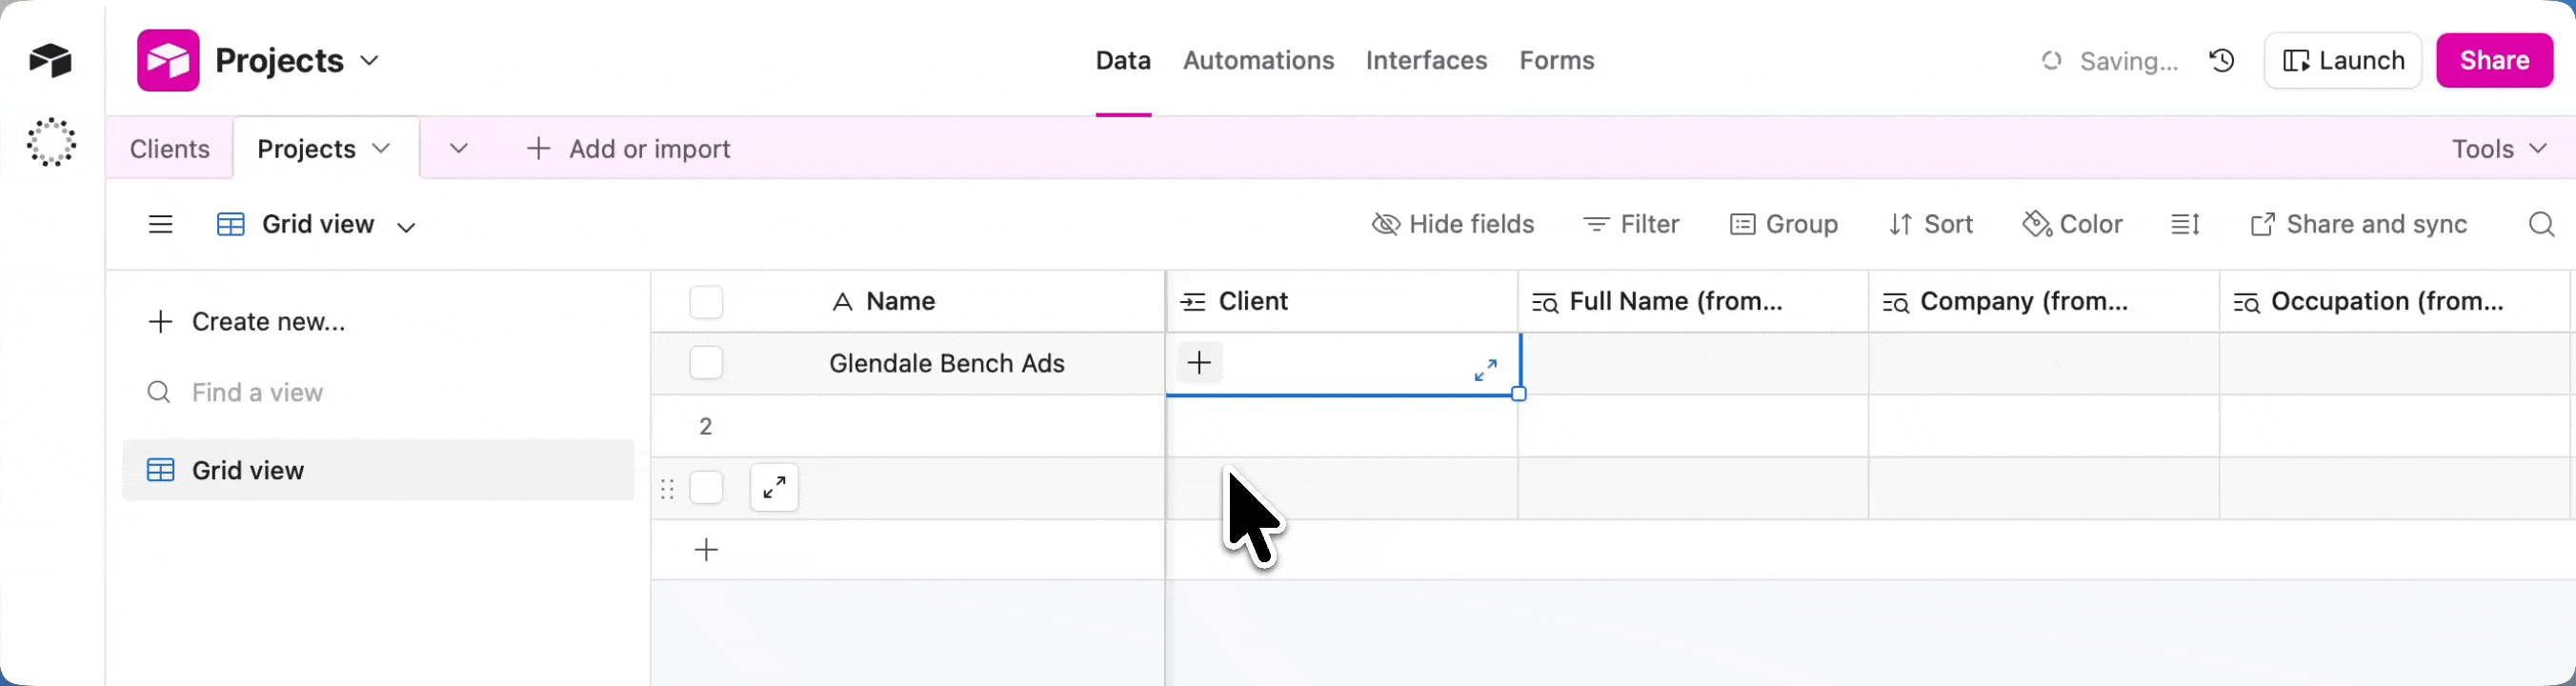Viewport: 2576px width, 686px height.
Task: Click the Launch button
Action: click(x=2342, y=61)
